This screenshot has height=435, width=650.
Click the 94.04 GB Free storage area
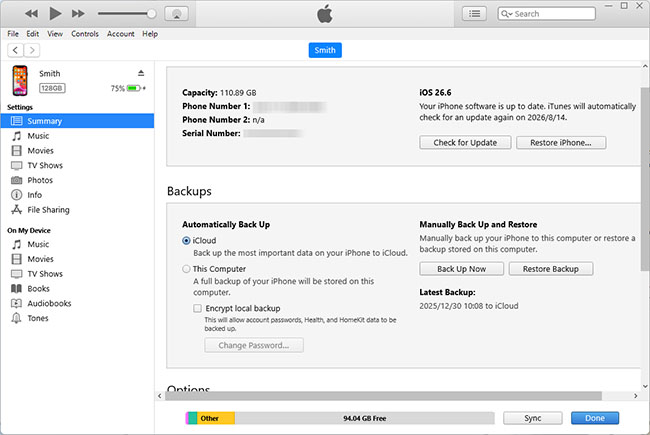pyautogui.click(x=365, y=418)
